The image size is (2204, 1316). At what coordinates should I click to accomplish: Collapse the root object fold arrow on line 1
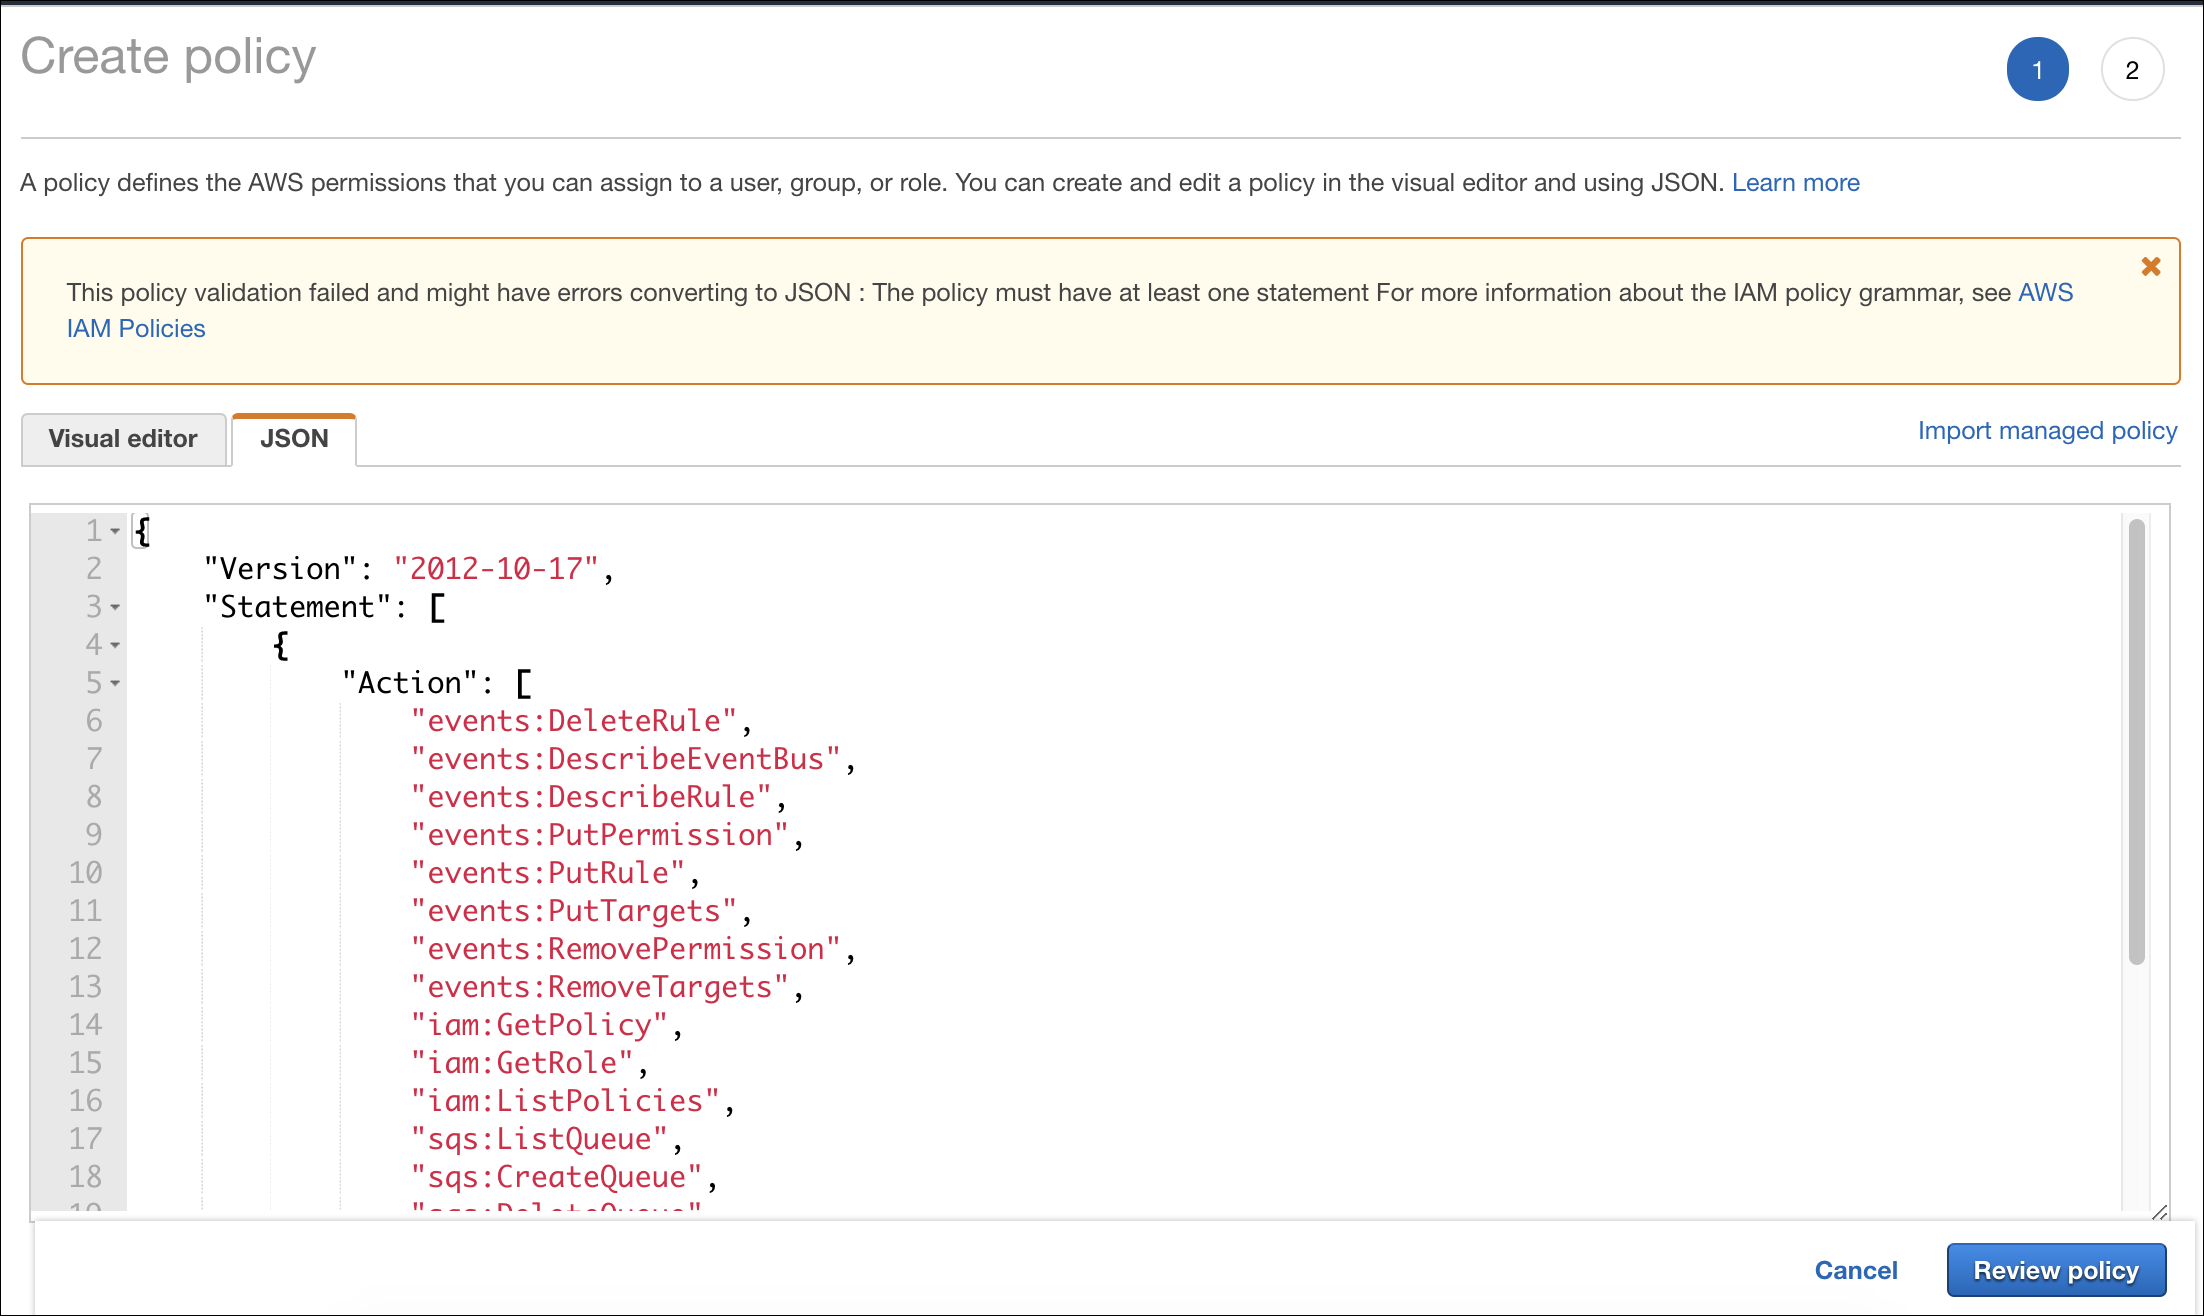tap(115, 531)
